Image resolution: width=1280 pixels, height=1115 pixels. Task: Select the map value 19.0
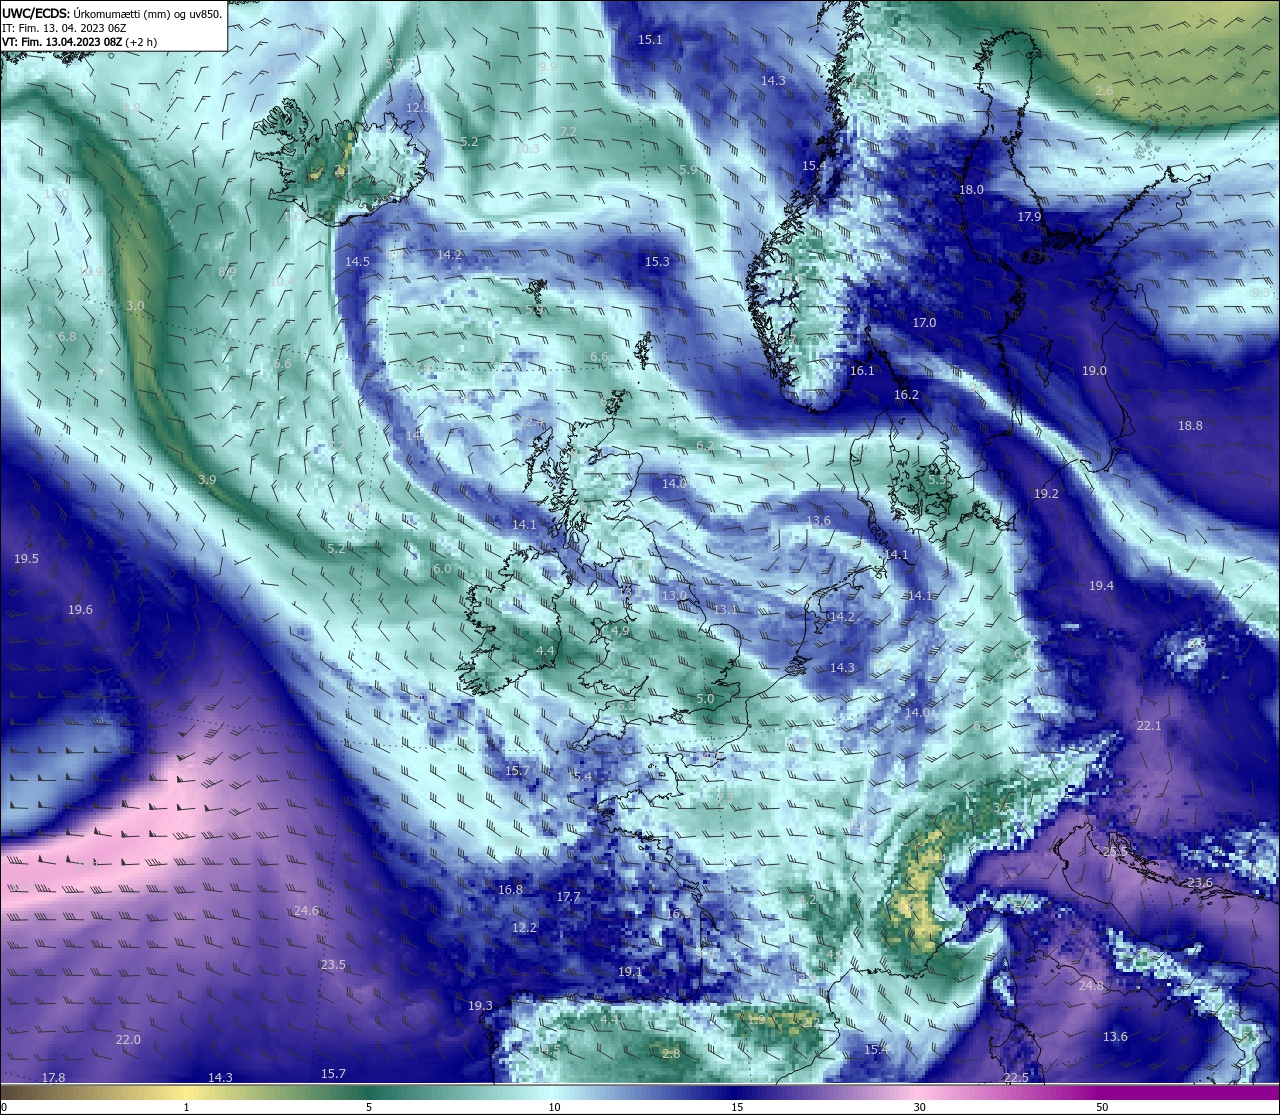[1094, 370]
